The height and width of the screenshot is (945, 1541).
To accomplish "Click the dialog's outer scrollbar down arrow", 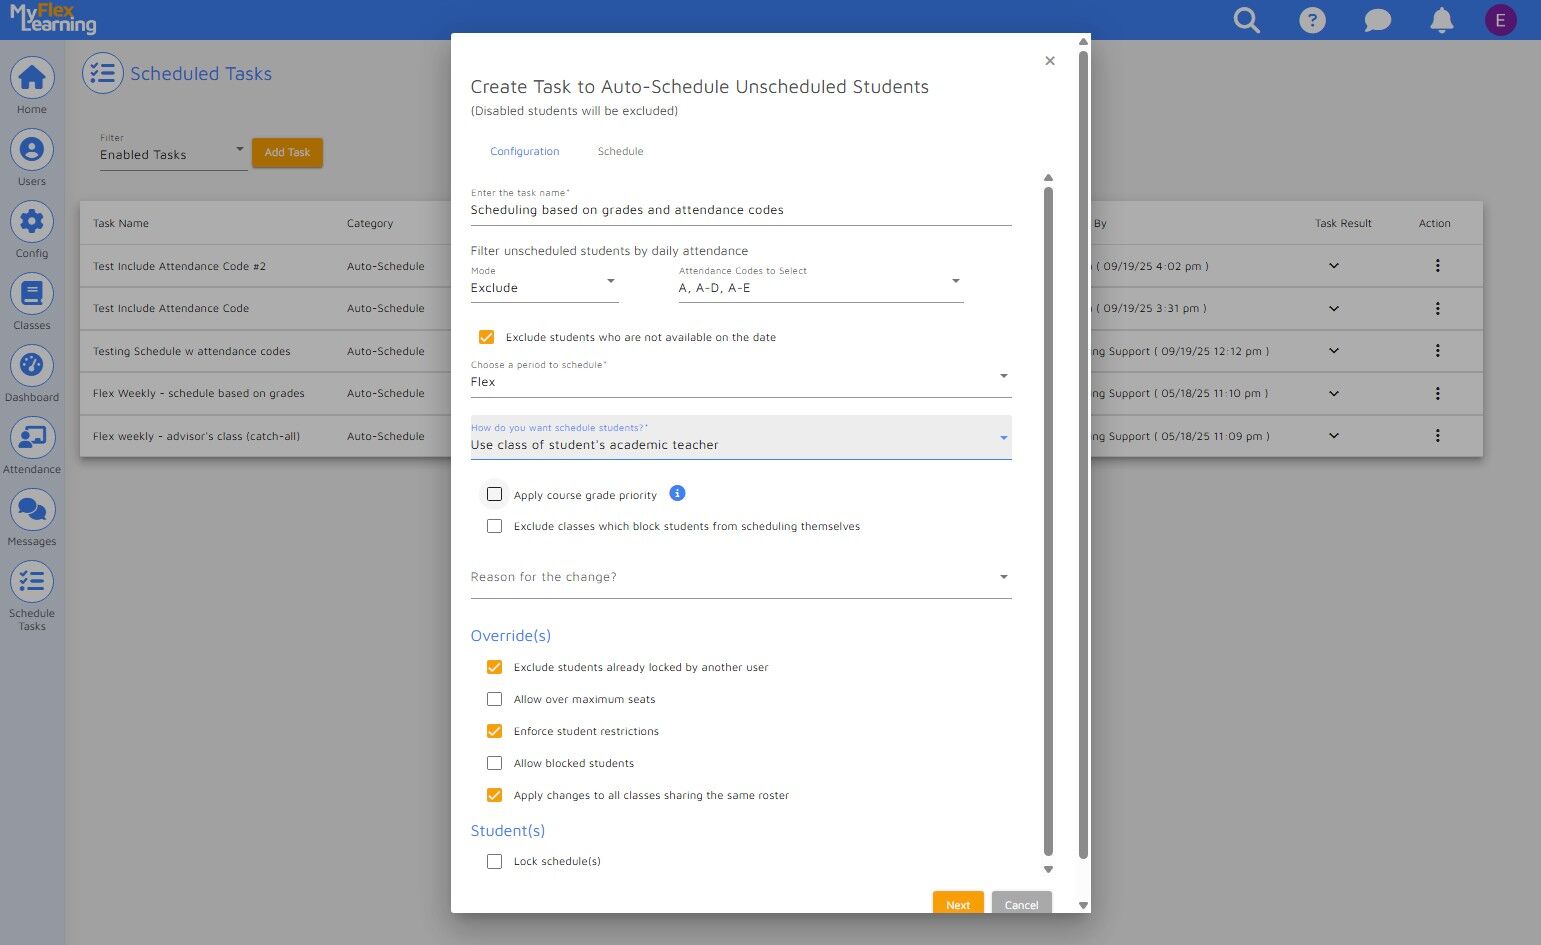I will [x=1083, y=905].
